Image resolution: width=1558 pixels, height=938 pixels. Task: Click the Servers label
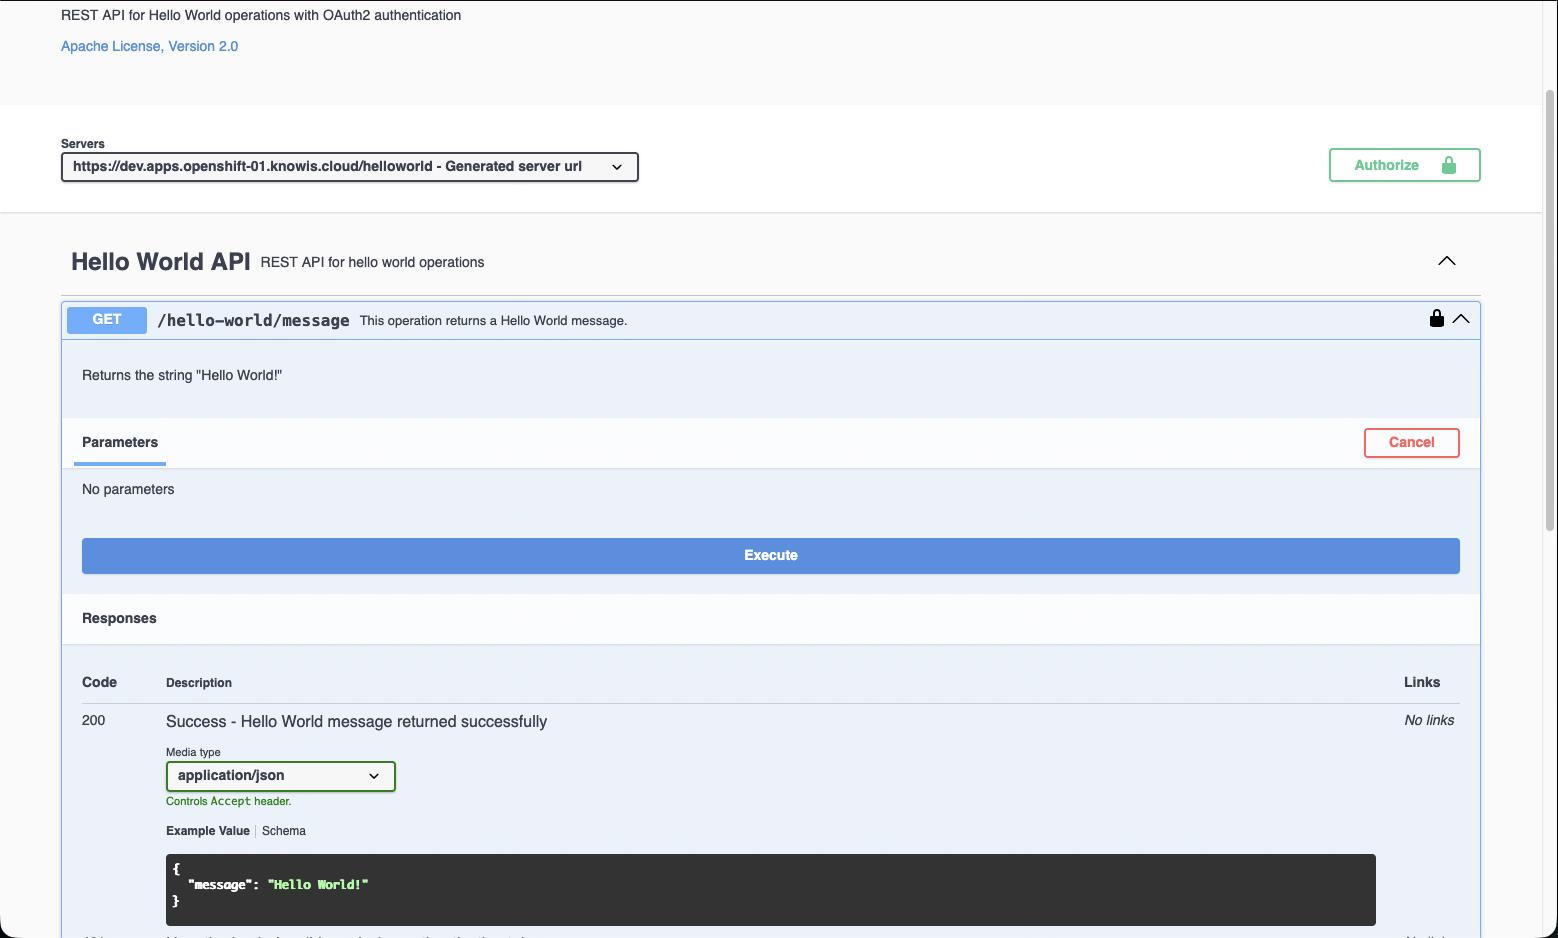pos(83,144)
